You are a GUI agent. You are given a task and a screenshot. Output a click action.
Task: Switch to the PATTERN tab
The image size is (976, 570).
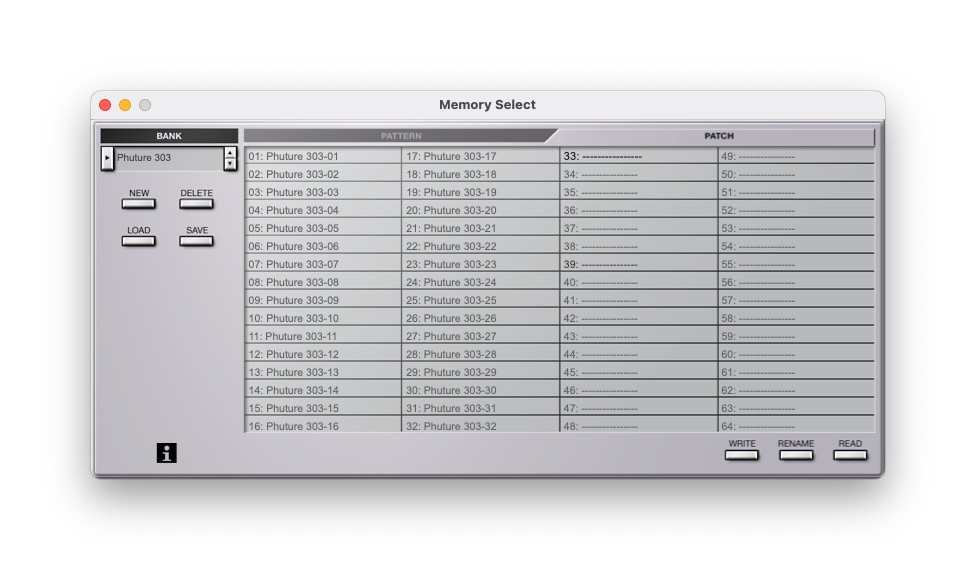click(x=401, y=136)
